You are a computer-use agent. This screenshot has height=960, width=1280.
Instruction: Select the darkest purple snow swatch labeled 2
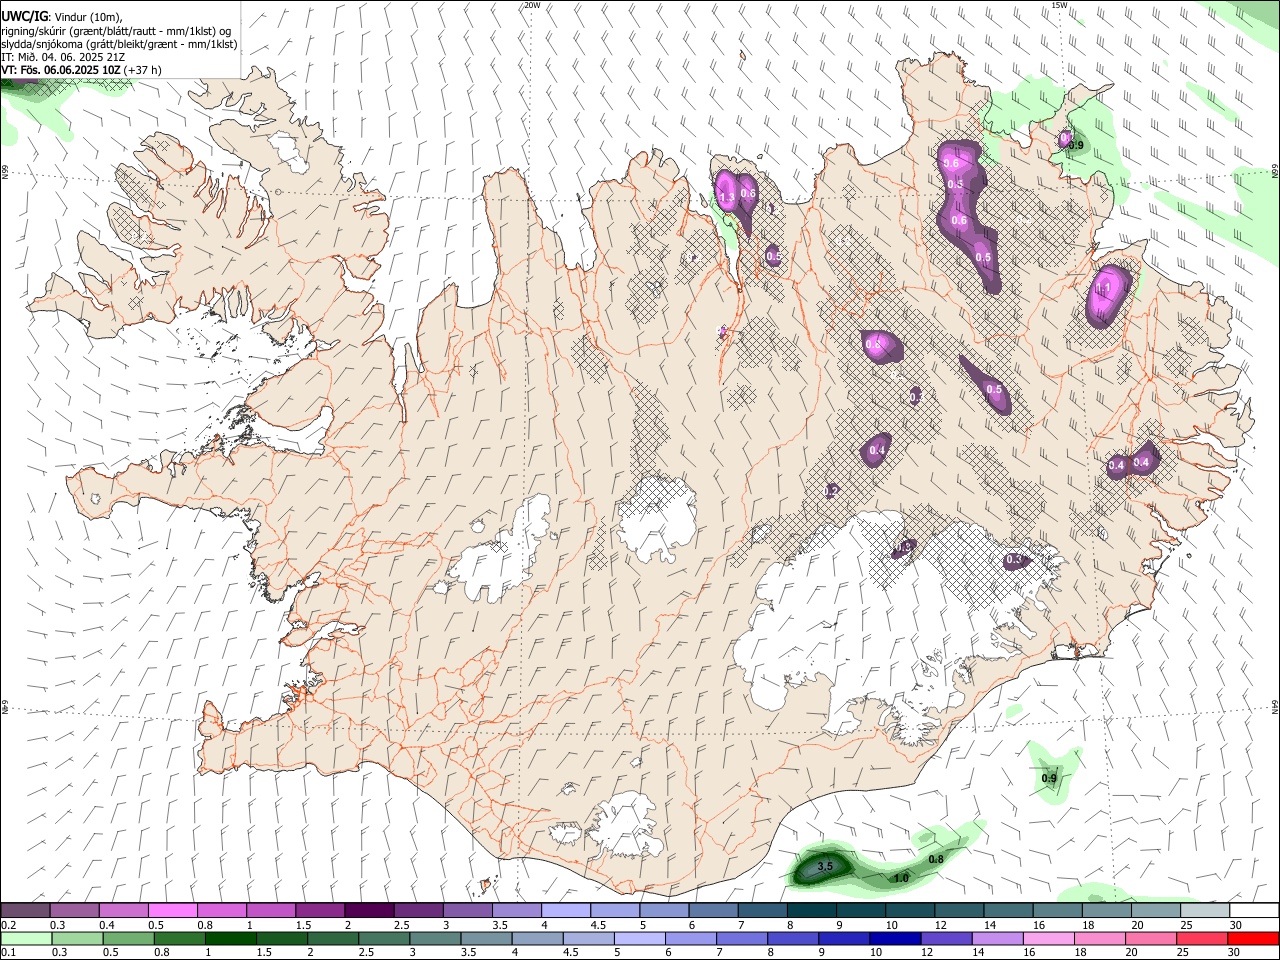(368, 911)
